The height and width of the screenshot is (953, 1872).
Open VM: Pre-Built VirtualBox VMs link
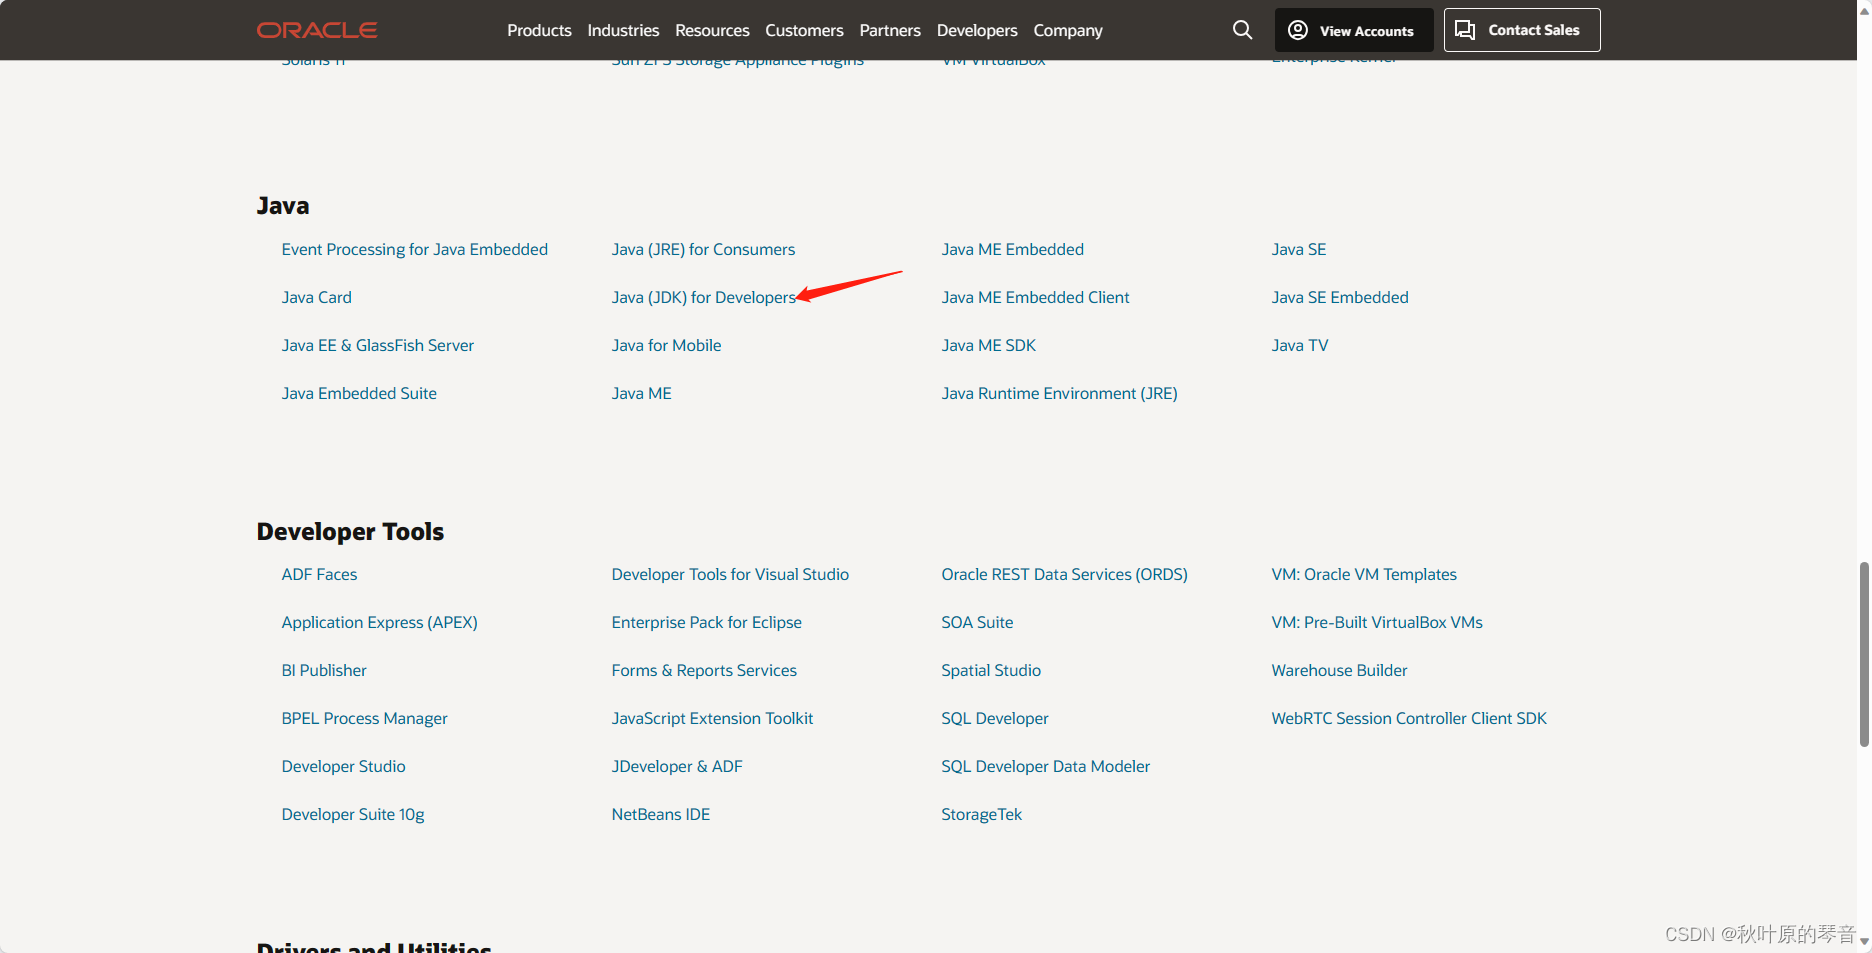[x=1377, y=622]
